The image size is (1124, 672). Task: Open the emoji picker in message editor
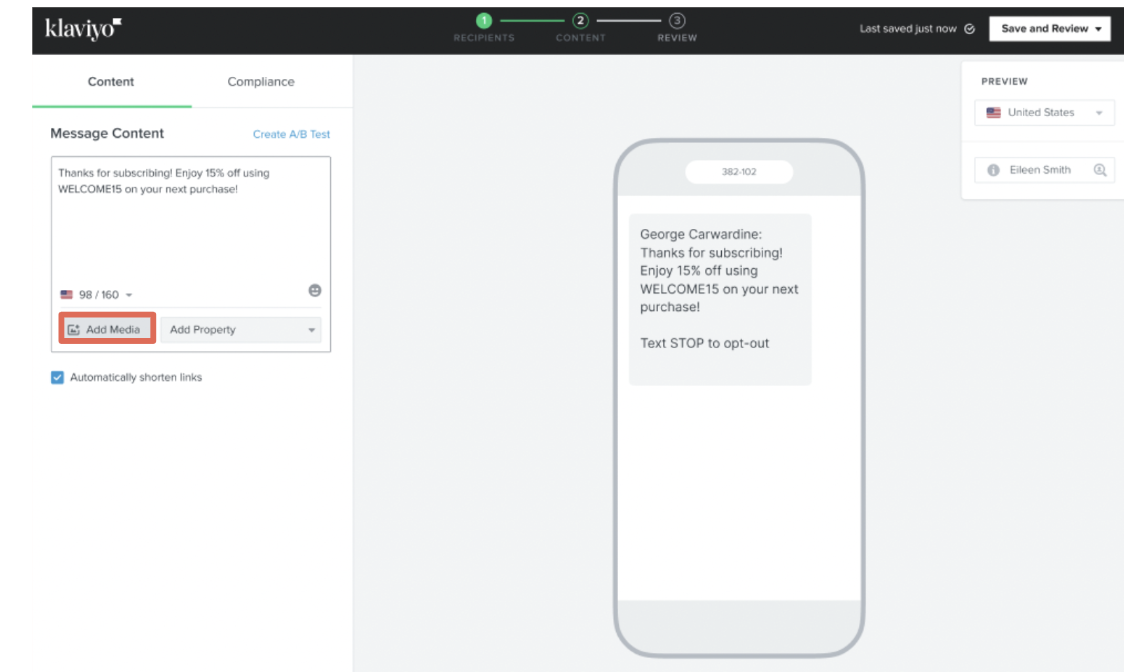pyautogui.click(x=314, y=291)
